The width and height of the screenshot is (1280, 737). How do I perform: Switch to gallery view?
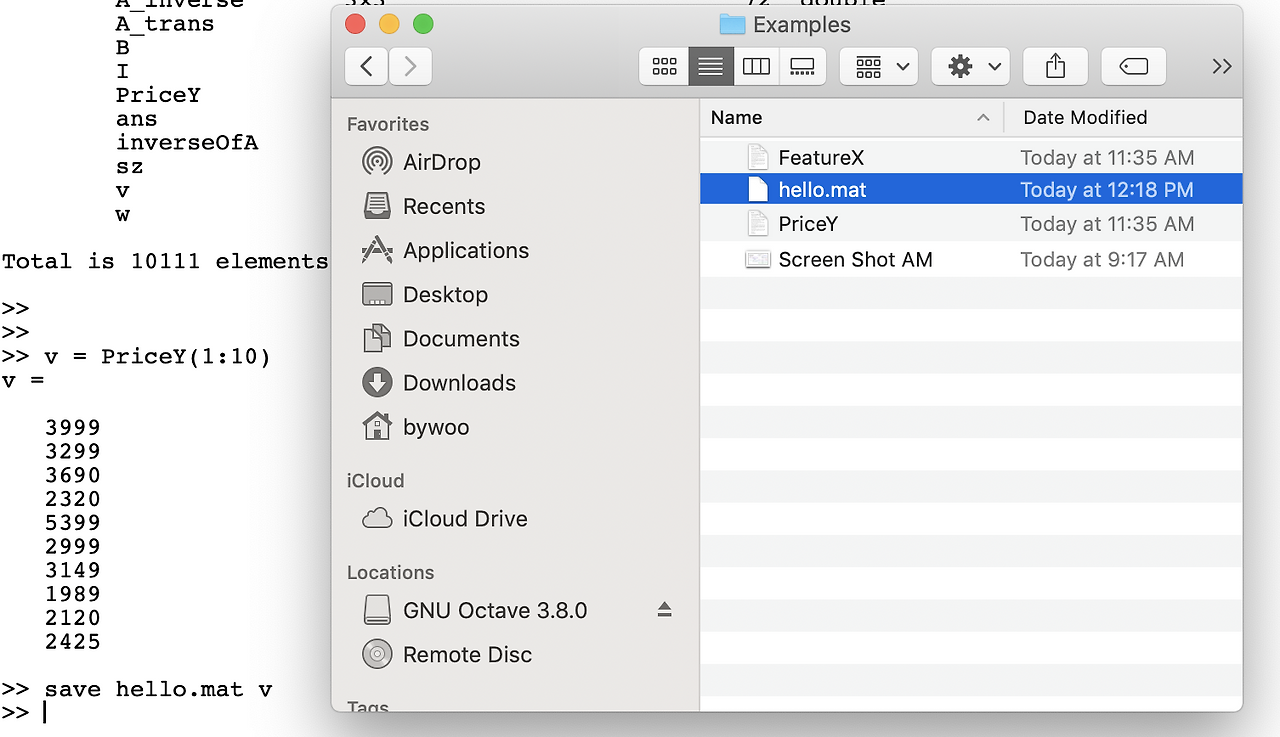tap(802, 67)
